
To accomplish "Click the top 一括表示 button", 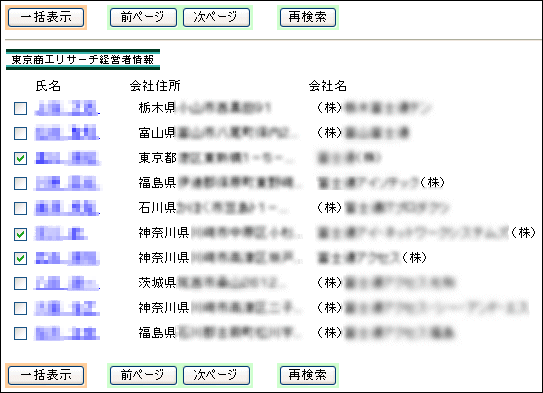I will tap(46, 17).
